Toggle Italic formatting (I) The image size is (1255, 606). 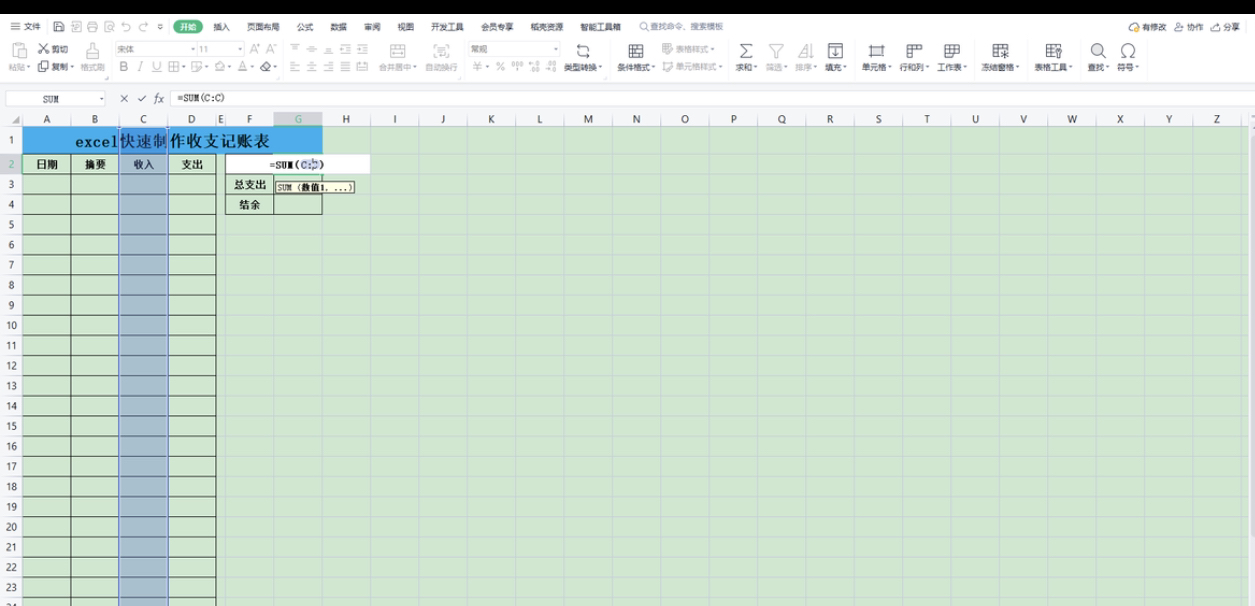[140, 67]
